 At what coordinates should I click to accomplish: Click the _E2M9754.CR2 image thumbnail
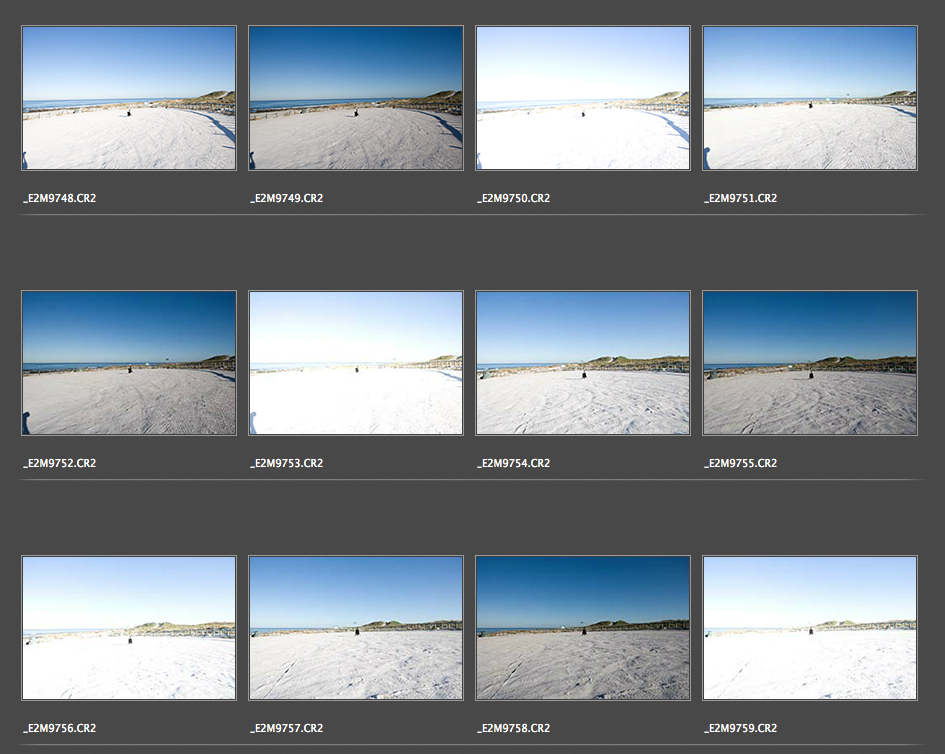coord(583,363)
